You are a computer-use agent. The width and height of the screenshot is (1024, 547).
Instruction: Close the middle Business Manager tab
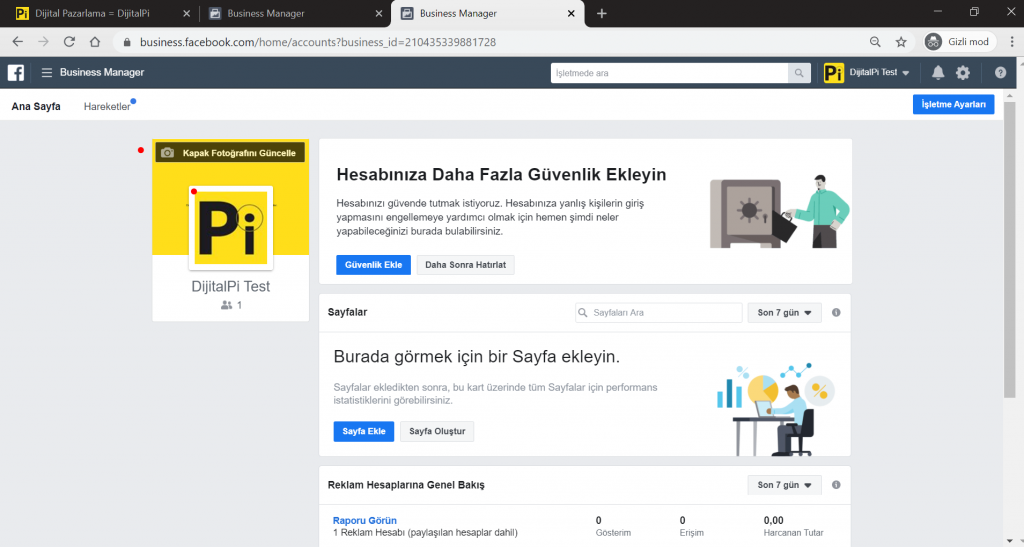(379, 14)
